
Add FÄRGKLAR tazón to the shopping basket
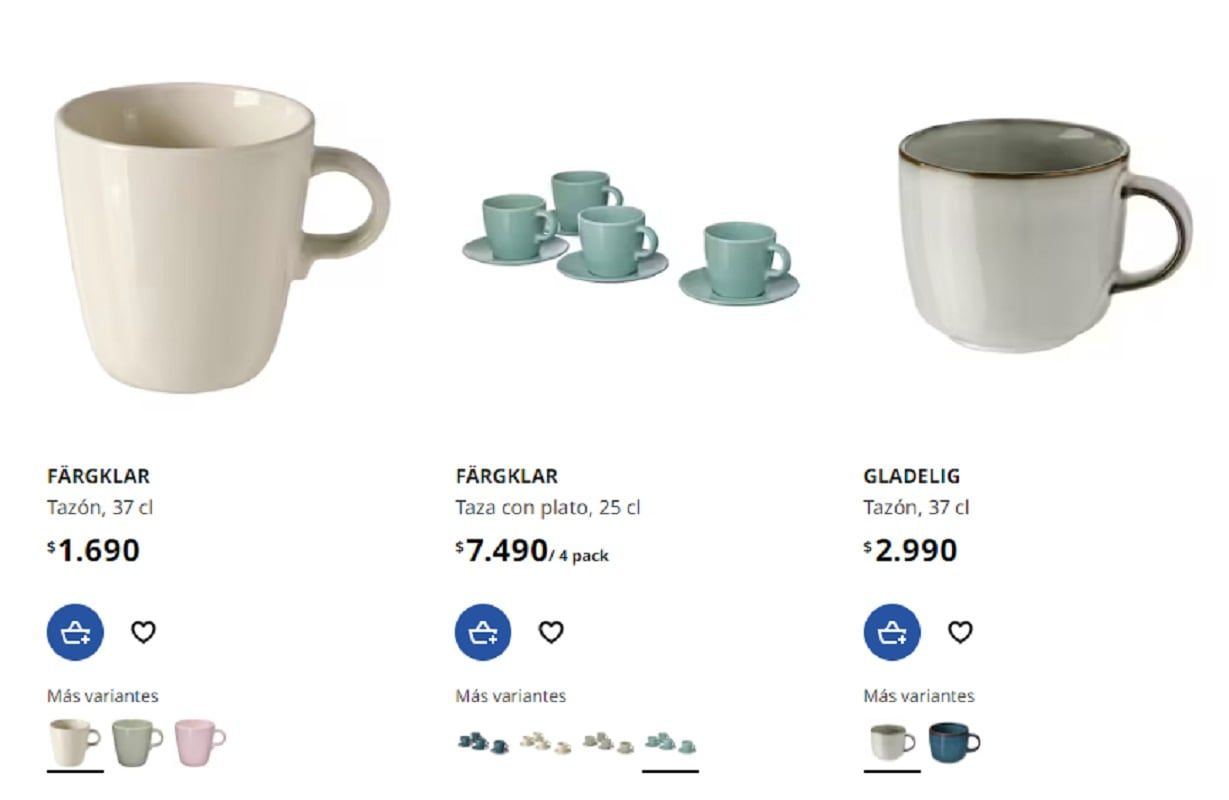(x=73, y=632)
